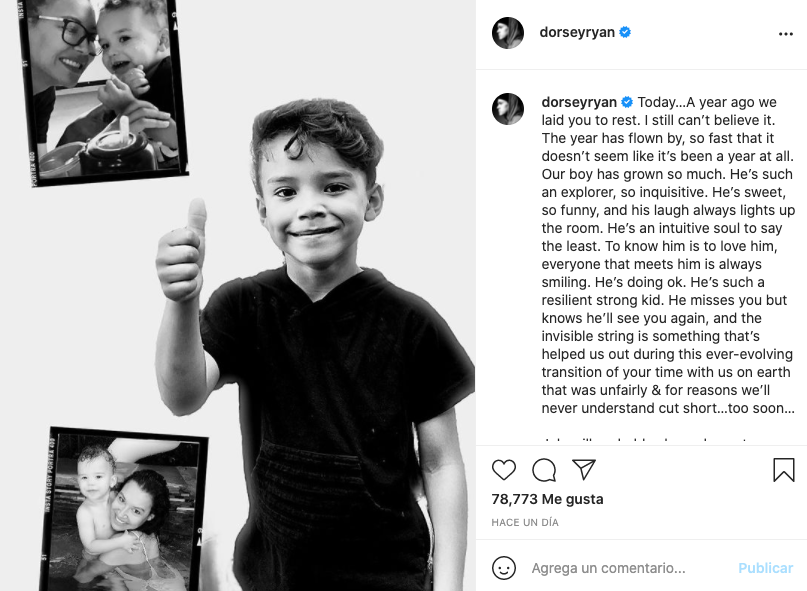Click the verified badge in the caption
The image size is (807, 591).
tap(627, 102)
